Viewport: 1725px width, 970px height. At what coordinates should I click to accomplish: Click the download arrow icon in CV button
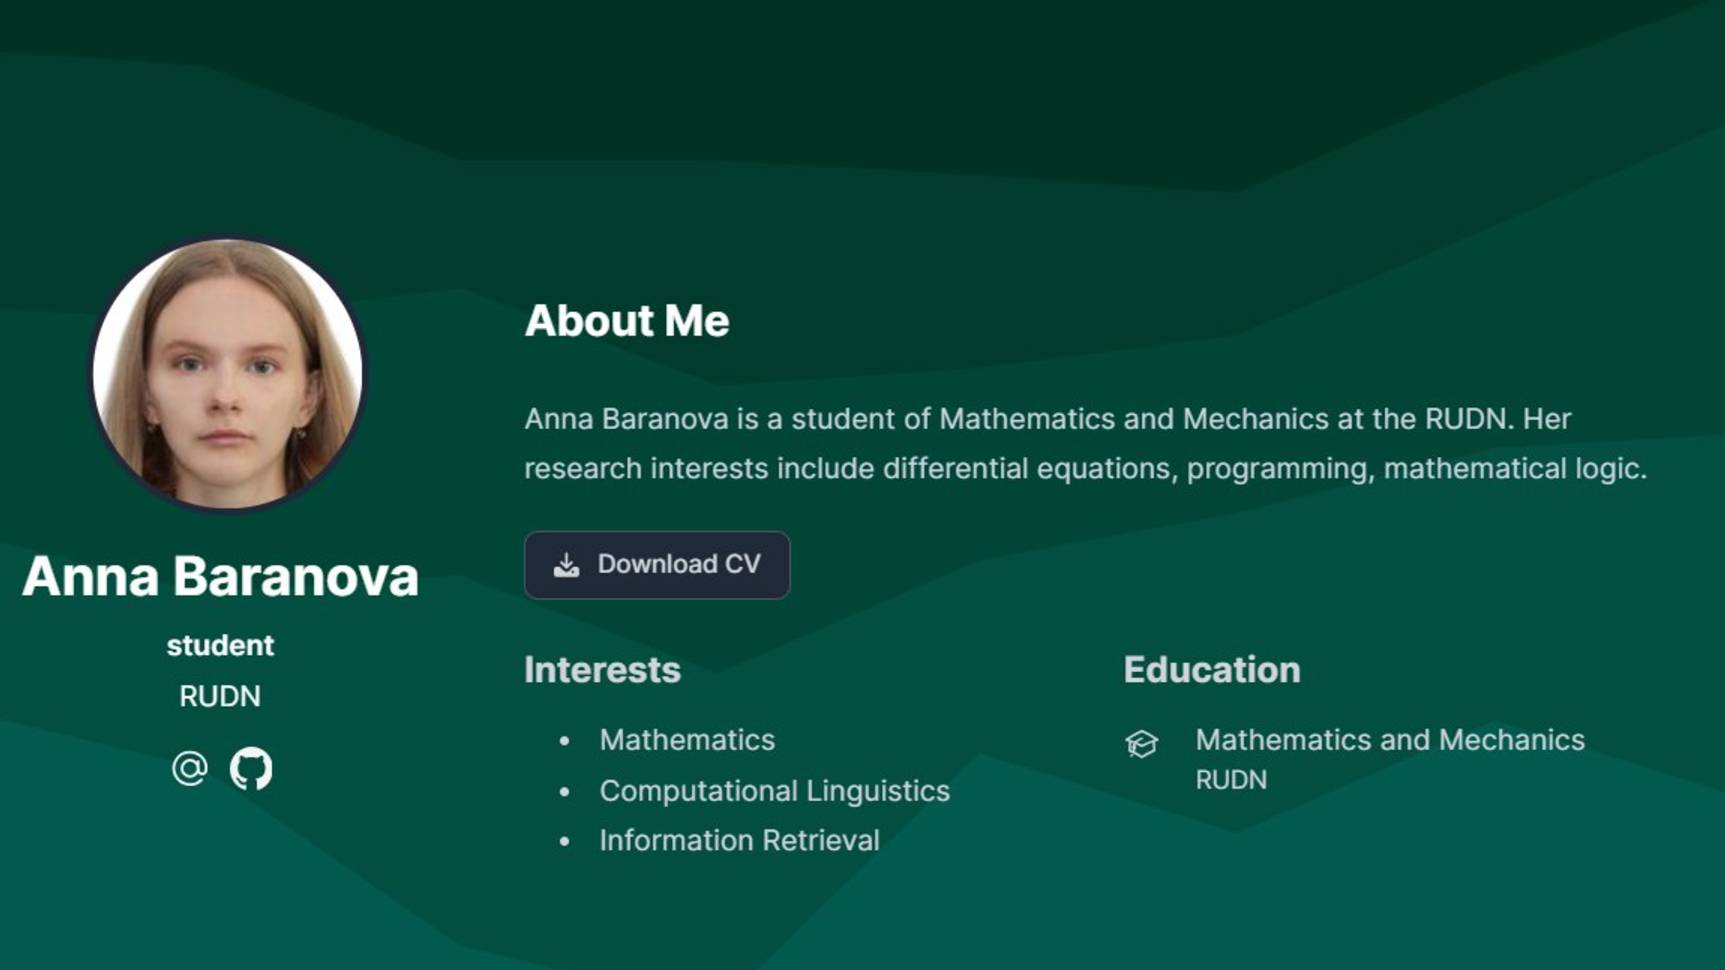coord(566,565)
